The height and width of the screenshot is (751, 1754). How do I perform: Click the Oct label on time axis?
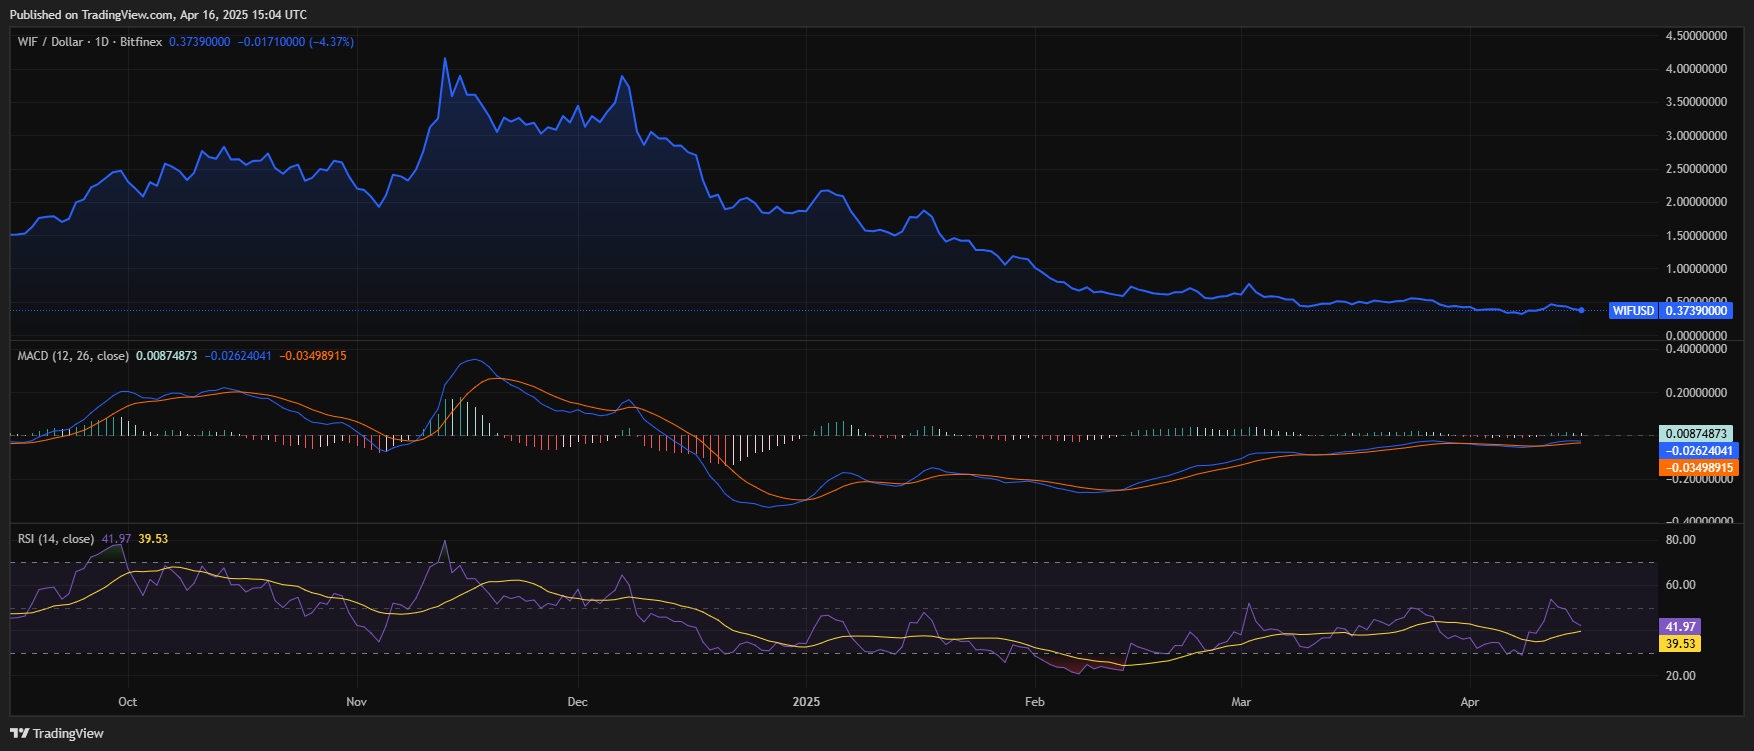(128, 702)
